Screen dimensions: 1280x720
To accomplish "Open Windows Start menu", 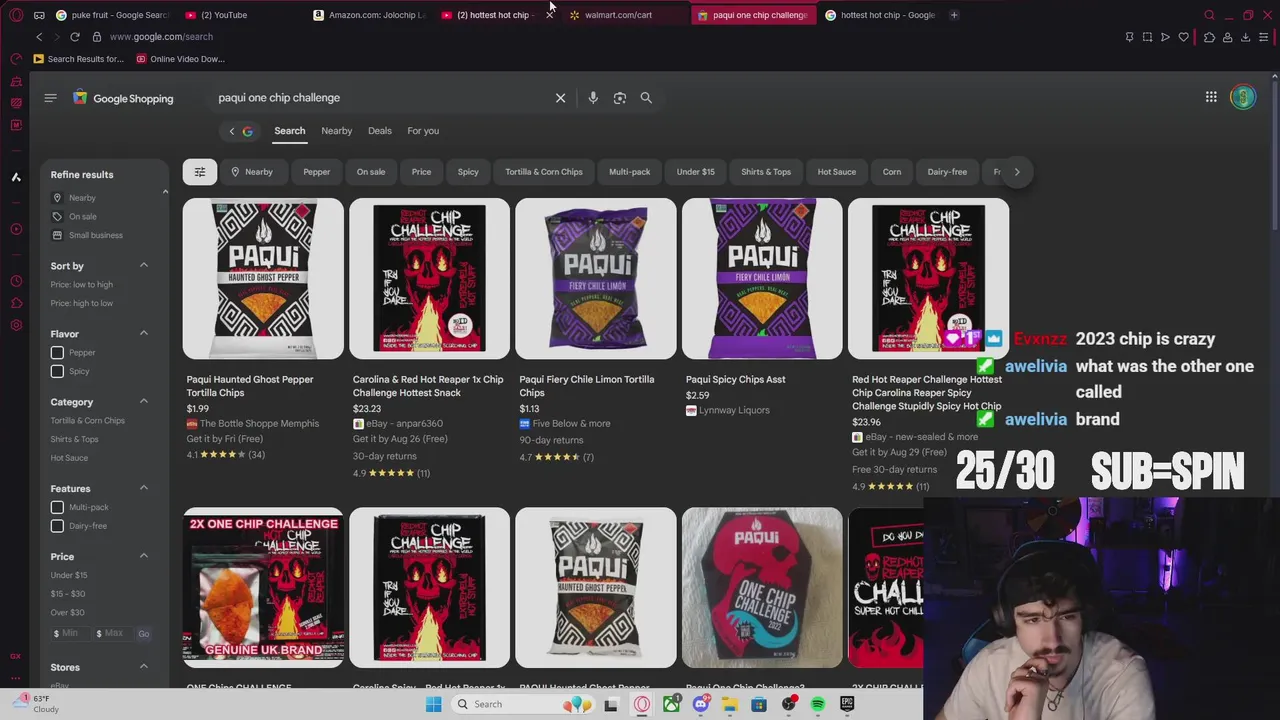I will click(433, 704).
